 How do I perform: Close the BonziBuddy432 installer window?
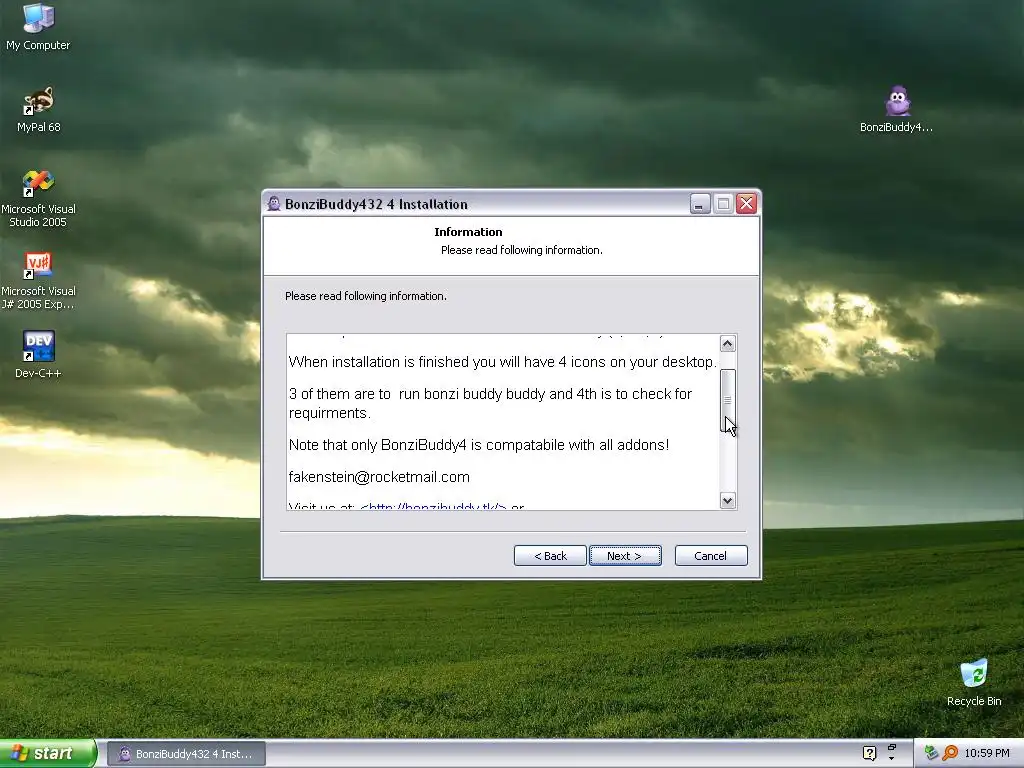pyautogui.click(x=746, y=204)
